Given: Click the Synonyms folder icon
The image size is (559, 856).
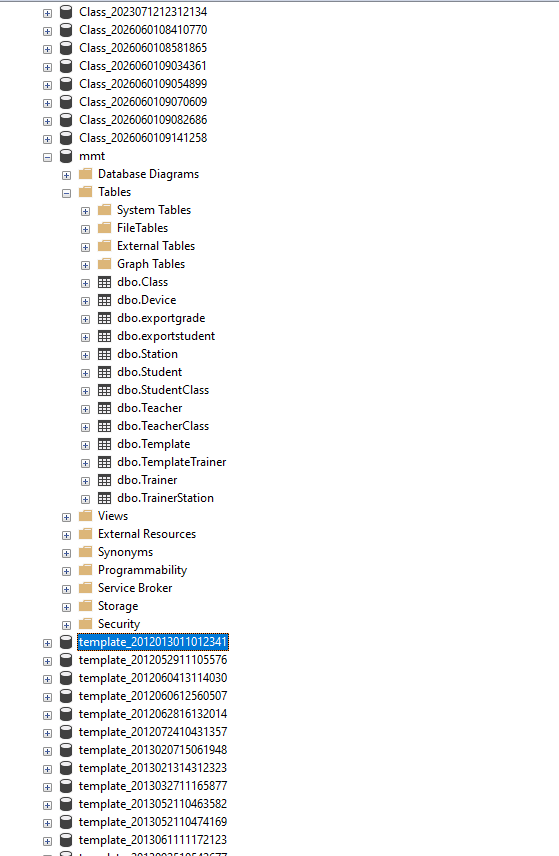Looking at the screenshot, I should (85, 552).
